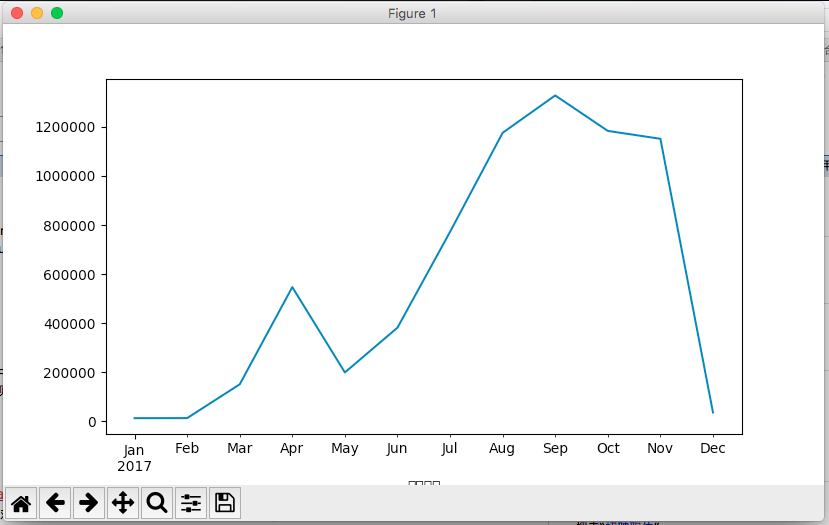The height and width of the screenshot is (525, 829).
Task: Click the 0 y-axis label
Action: [92, 422]
